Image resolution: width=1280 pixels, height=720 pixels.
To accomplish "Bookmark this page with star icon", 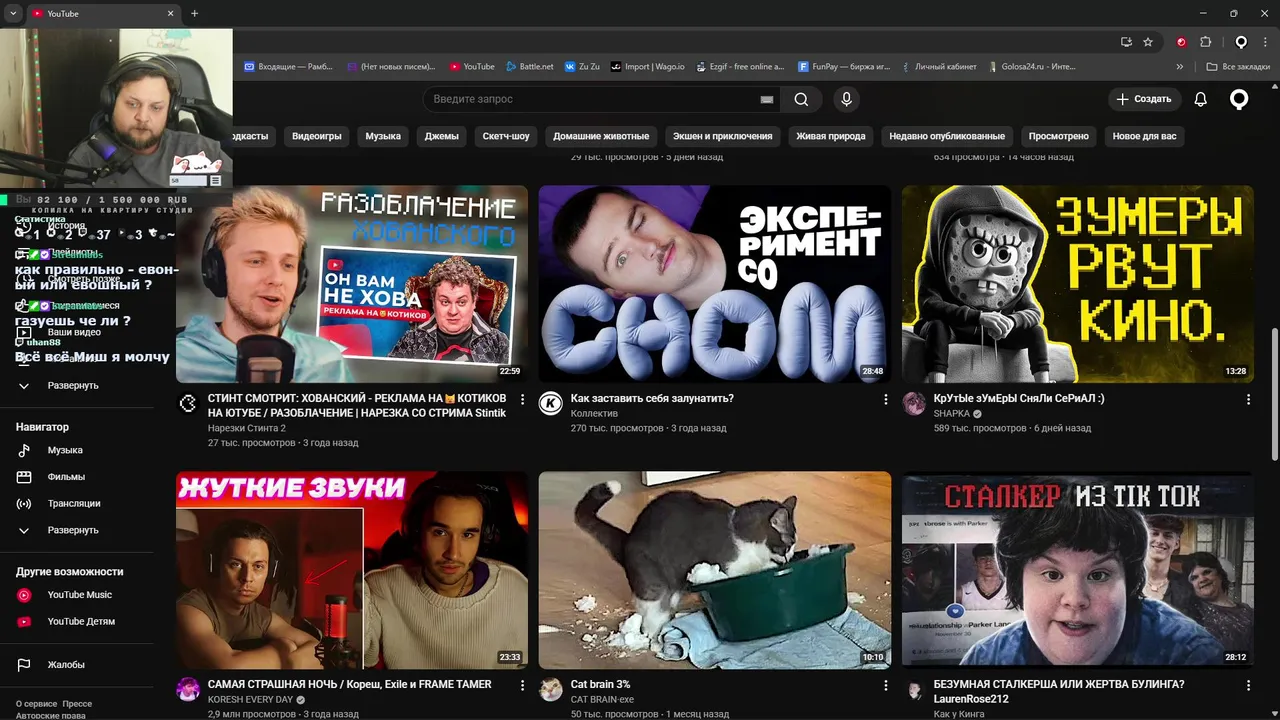I will point(1148,42).
